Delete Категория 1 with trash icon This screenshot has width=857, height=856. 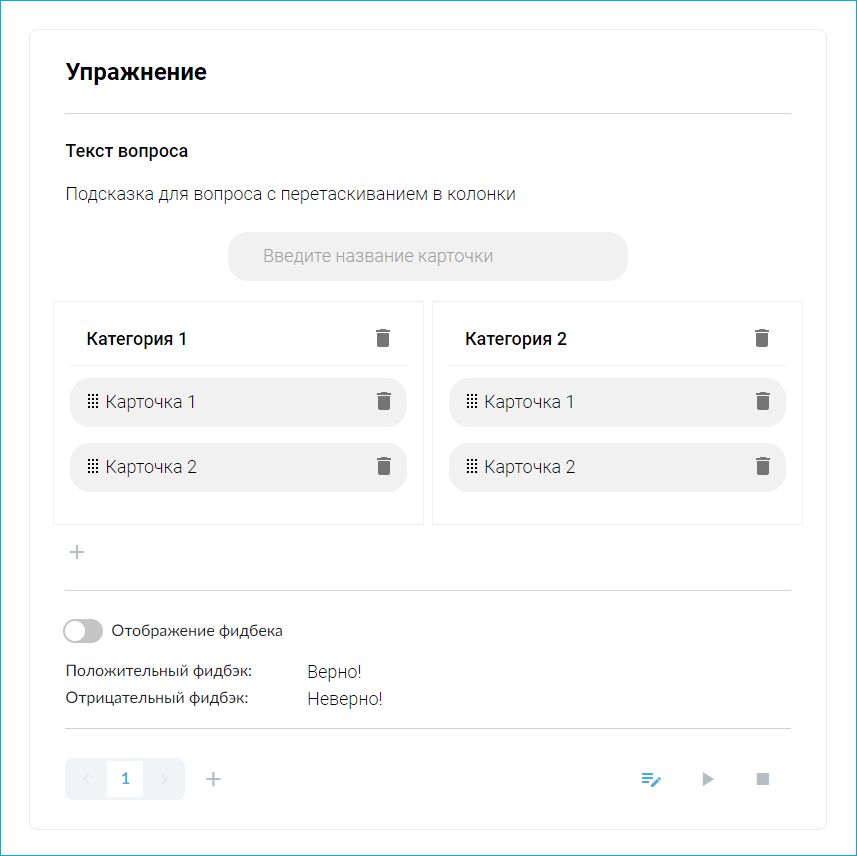coord(383,338)
